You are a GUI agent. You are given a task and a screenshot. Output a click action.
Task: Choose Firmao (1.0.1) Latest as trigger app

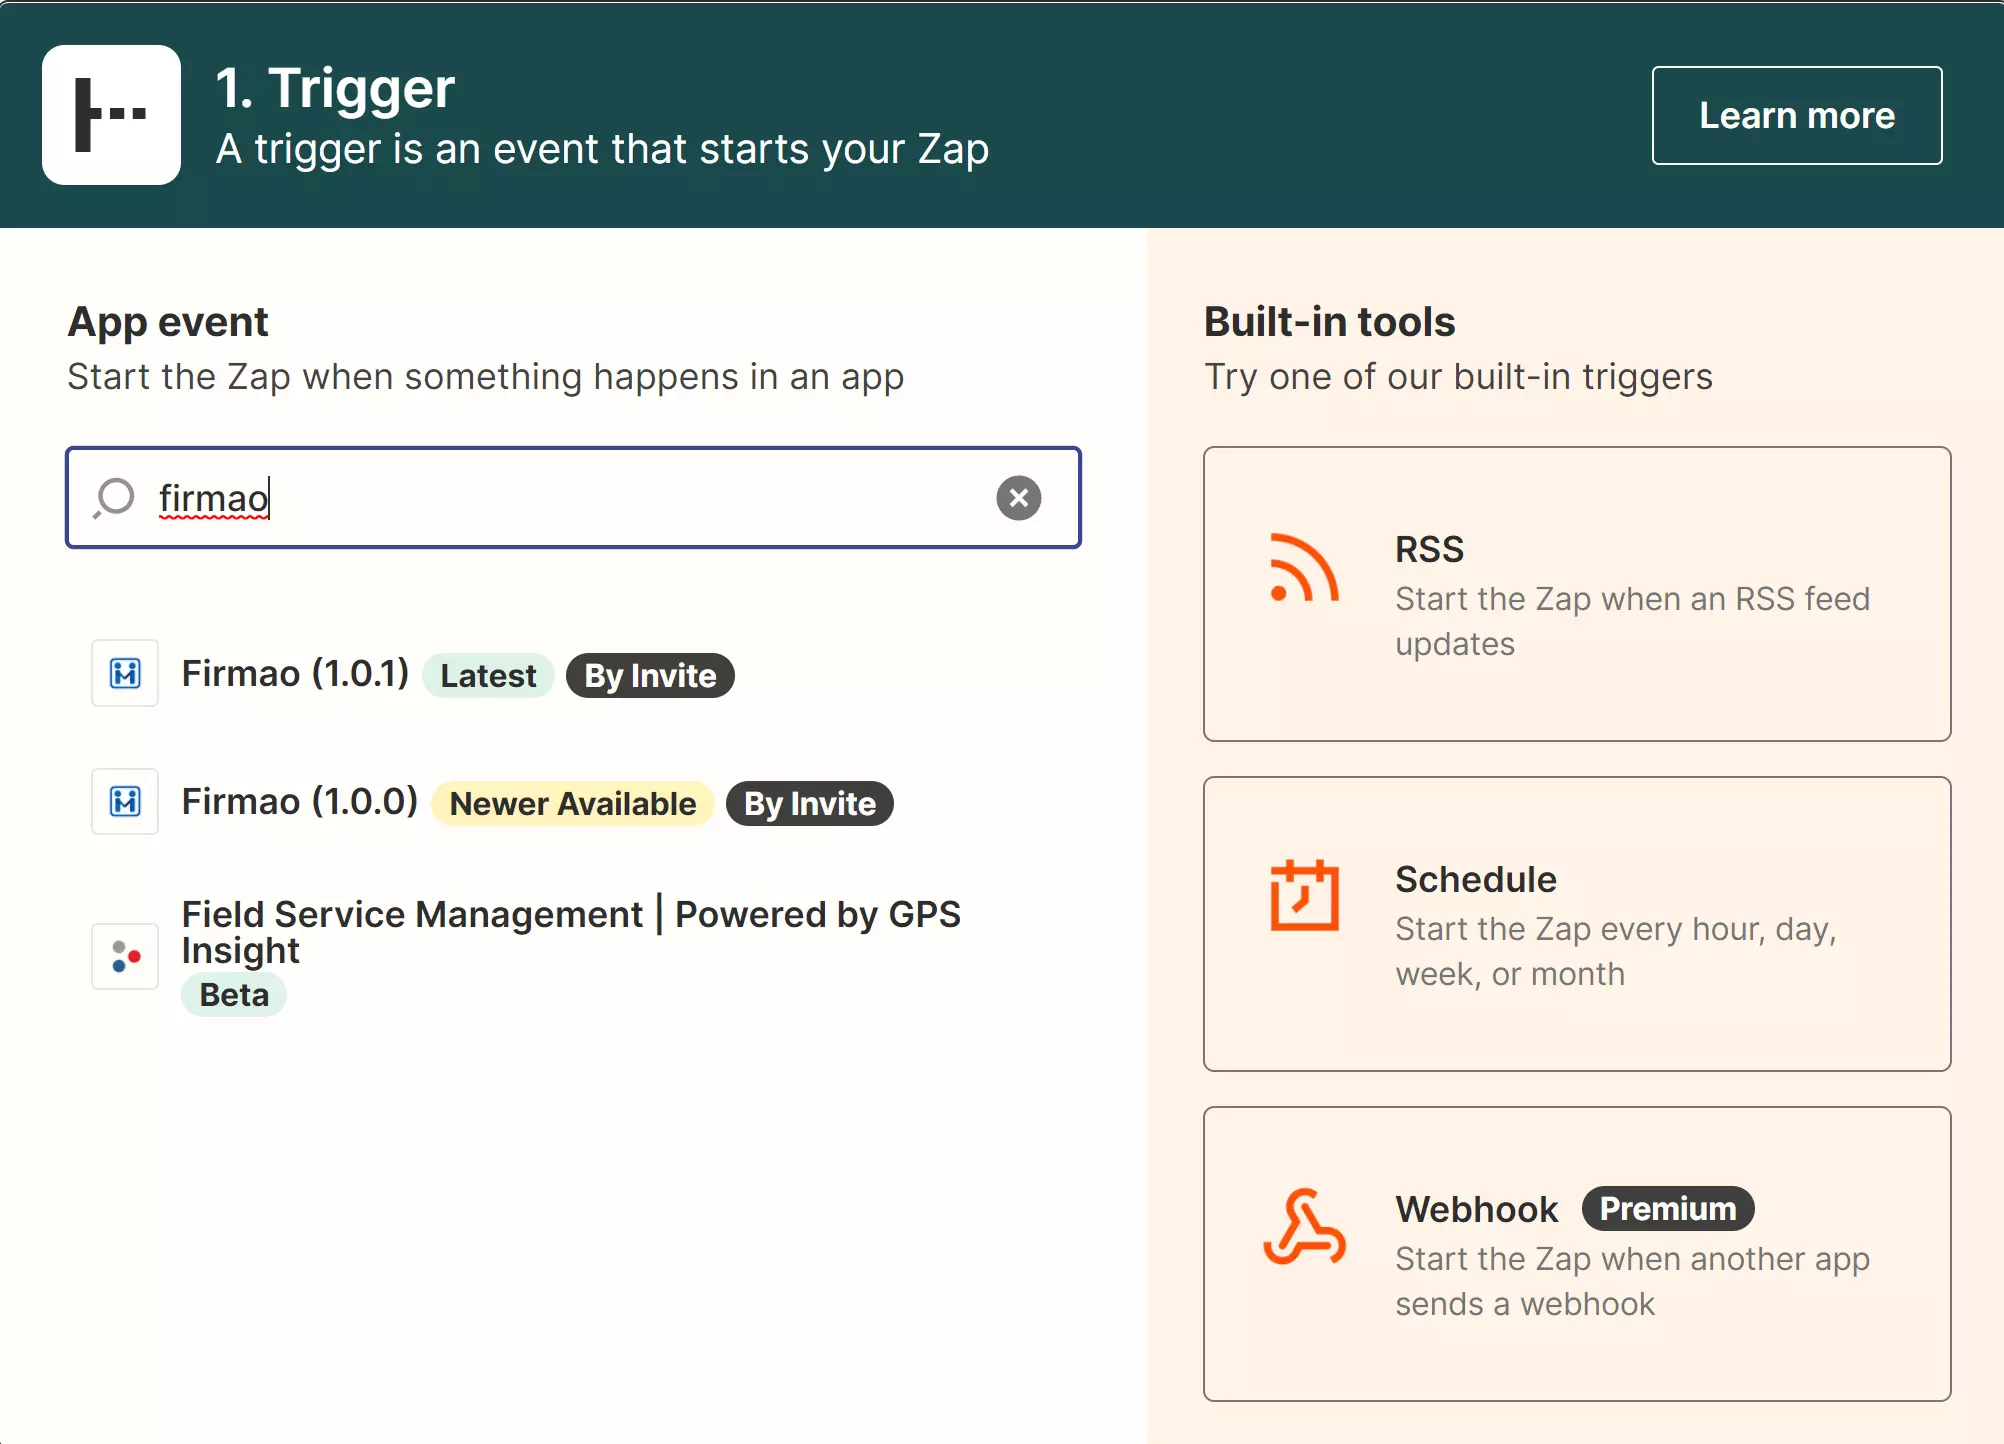(x=294, y=673)
